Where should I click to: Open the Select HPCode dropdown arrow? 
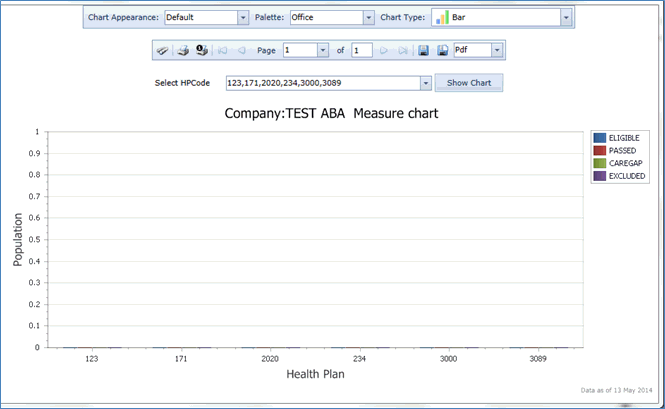coord(426,83)
